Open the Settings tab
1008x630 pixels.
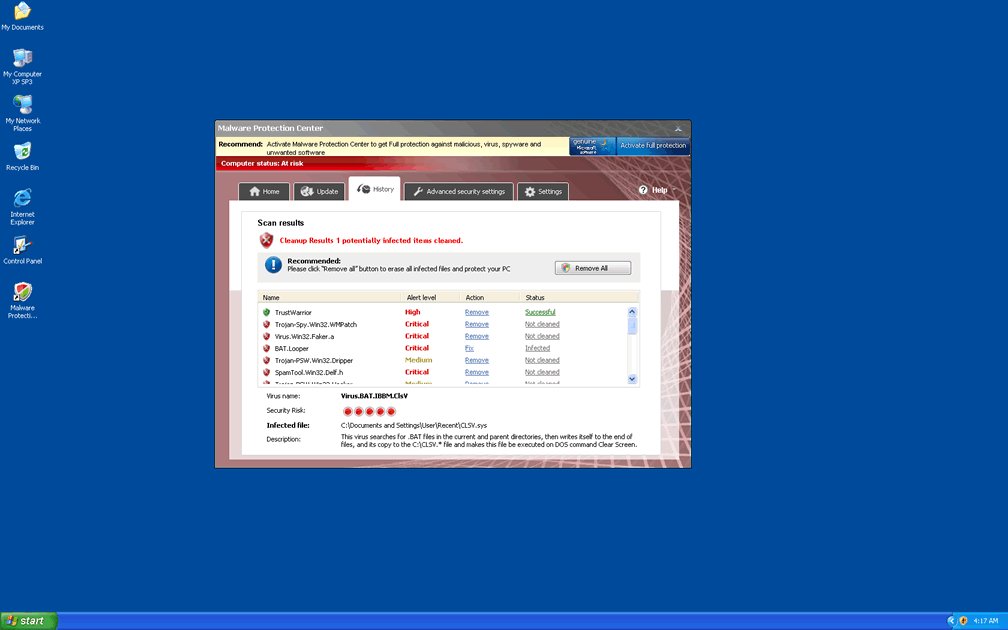(x=543, y=191)
